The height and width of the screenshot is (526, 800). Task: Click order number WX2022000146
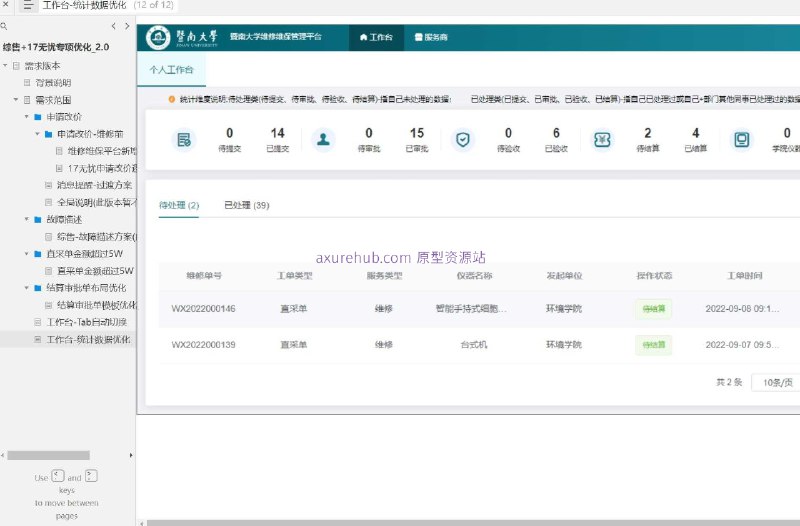(204, 309)
